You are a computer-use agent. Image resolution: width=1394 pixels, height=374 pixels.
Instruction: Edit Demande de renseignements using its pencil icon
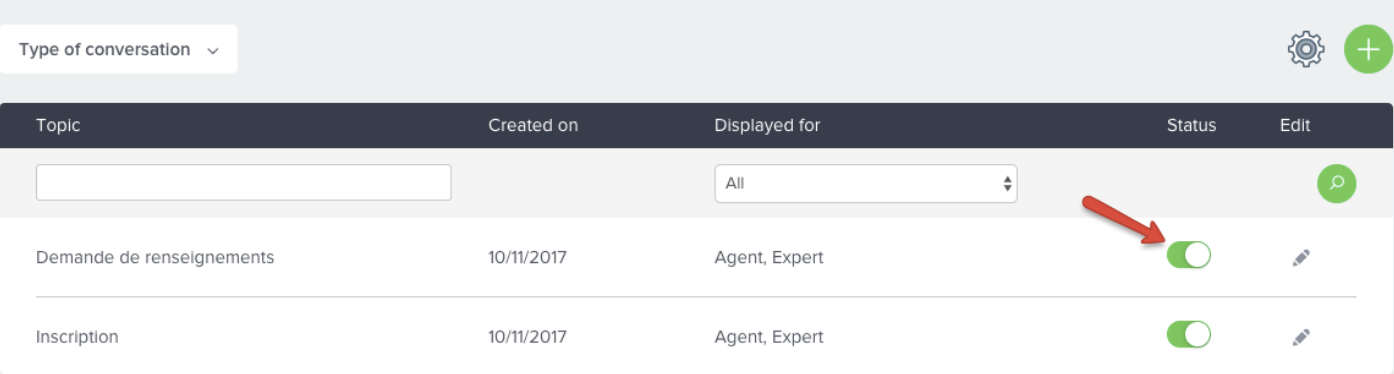tap(1300, 258)
